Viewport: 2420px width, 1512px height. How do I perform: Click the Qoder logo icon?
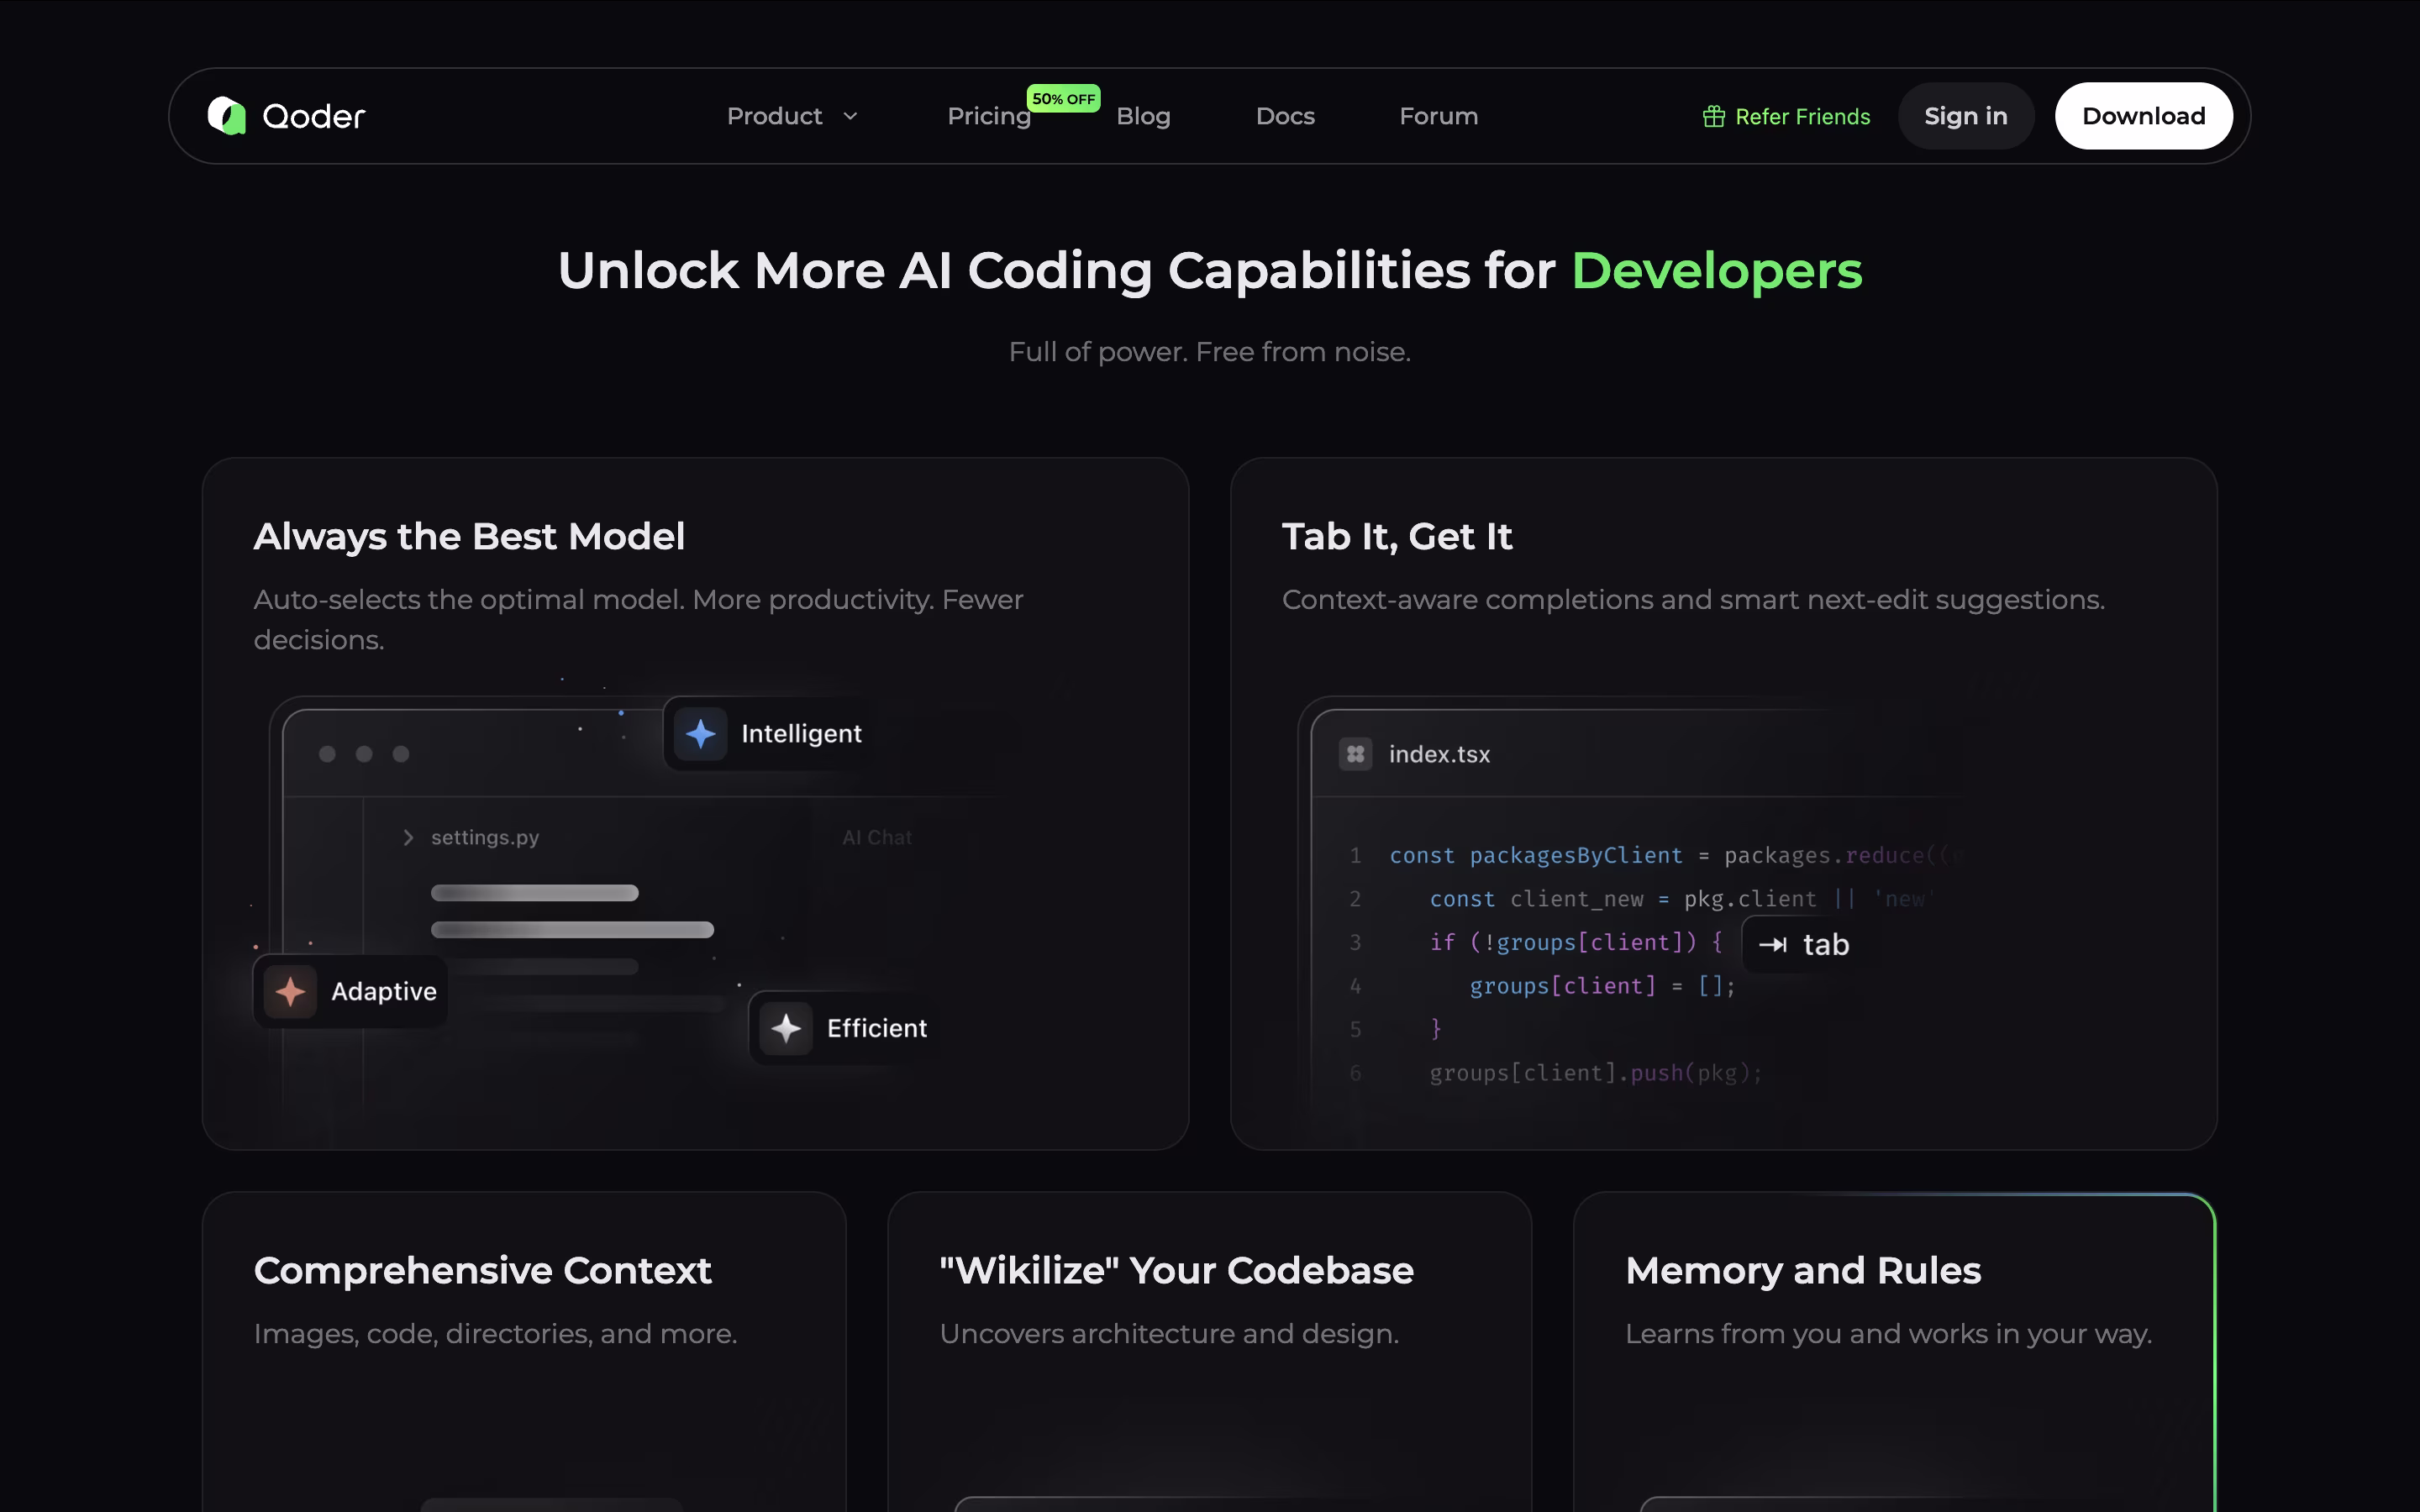227,116
